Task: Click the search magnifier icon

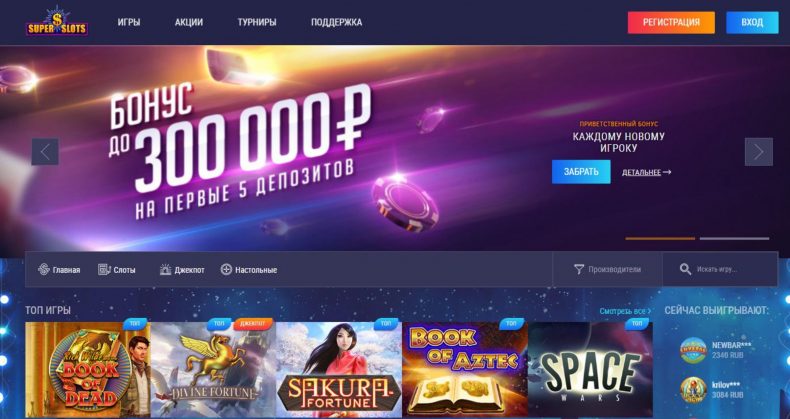Action: tap(685, 269)
